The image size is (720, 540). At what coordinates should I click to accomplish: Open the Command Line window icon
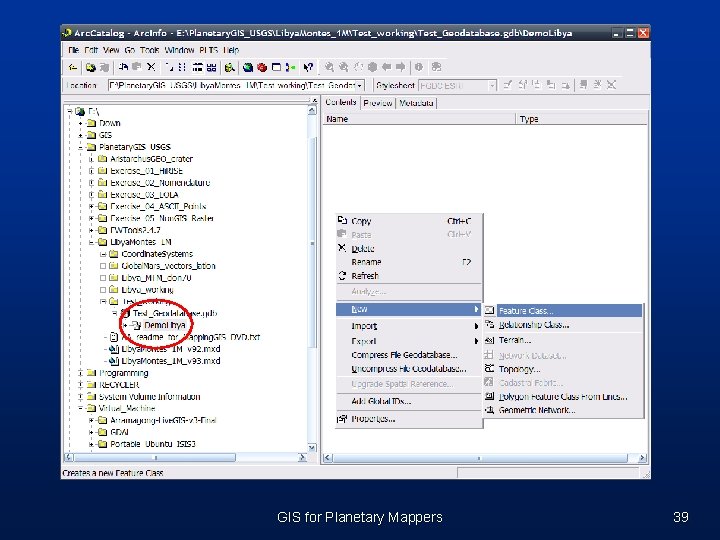[276, 68]
